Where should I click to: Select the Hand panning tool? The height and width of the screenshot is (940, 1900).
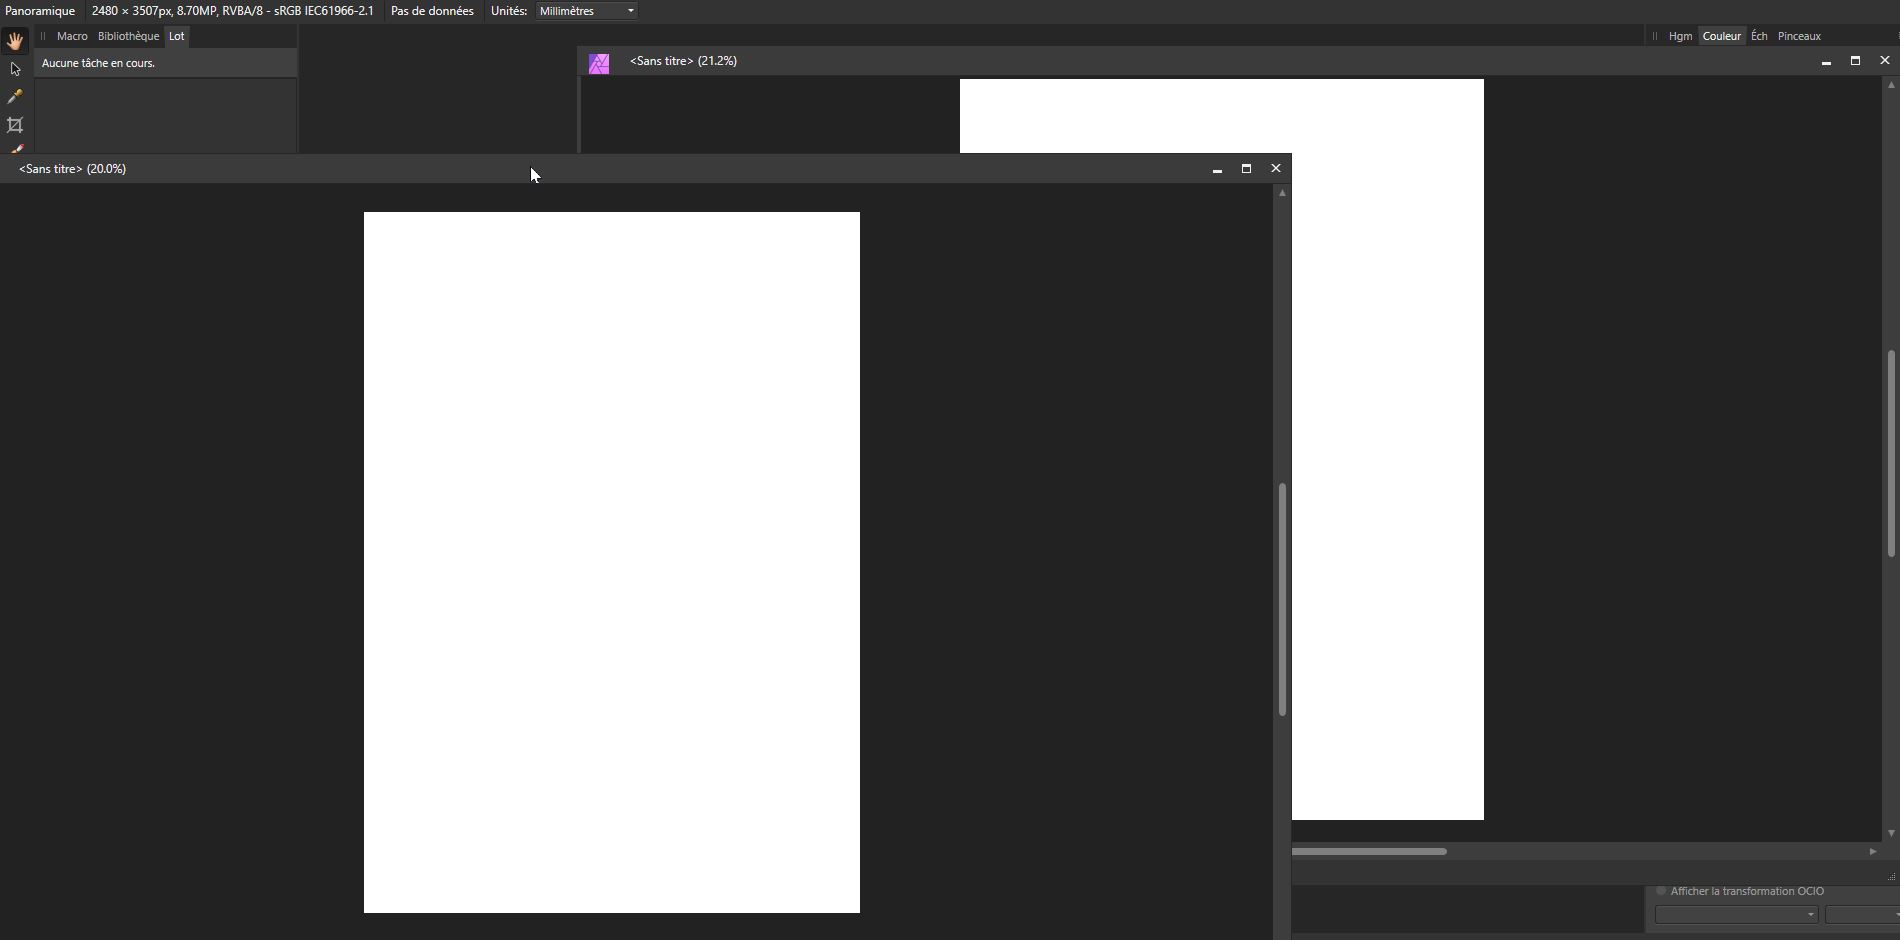15,41
